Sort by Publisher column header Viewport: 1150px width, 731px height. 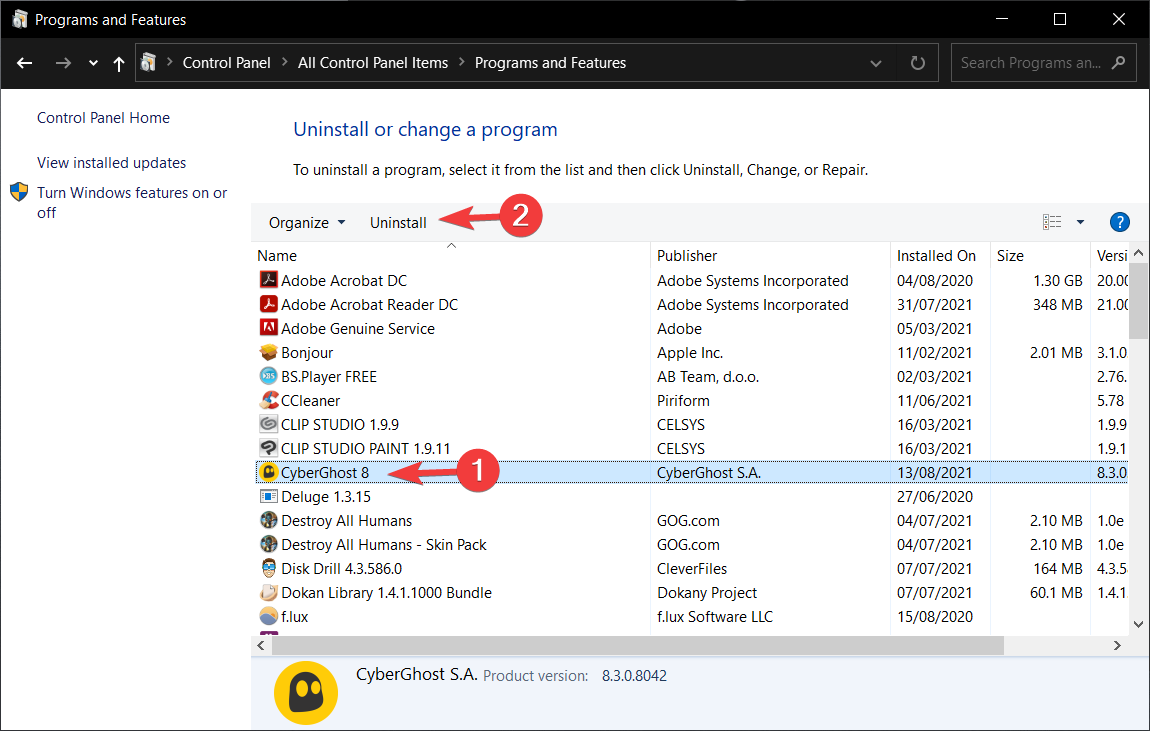click(x=686, y=256)
